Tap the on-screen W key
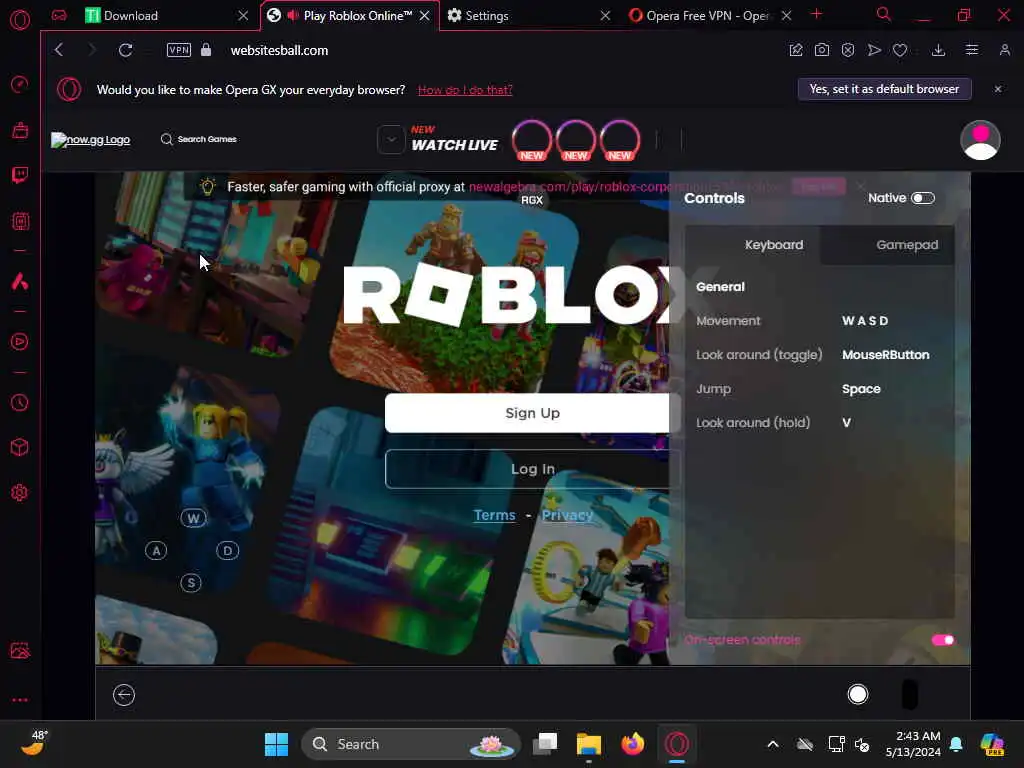Viewport: 1024px width, 768px height. [x=193, y=519]
